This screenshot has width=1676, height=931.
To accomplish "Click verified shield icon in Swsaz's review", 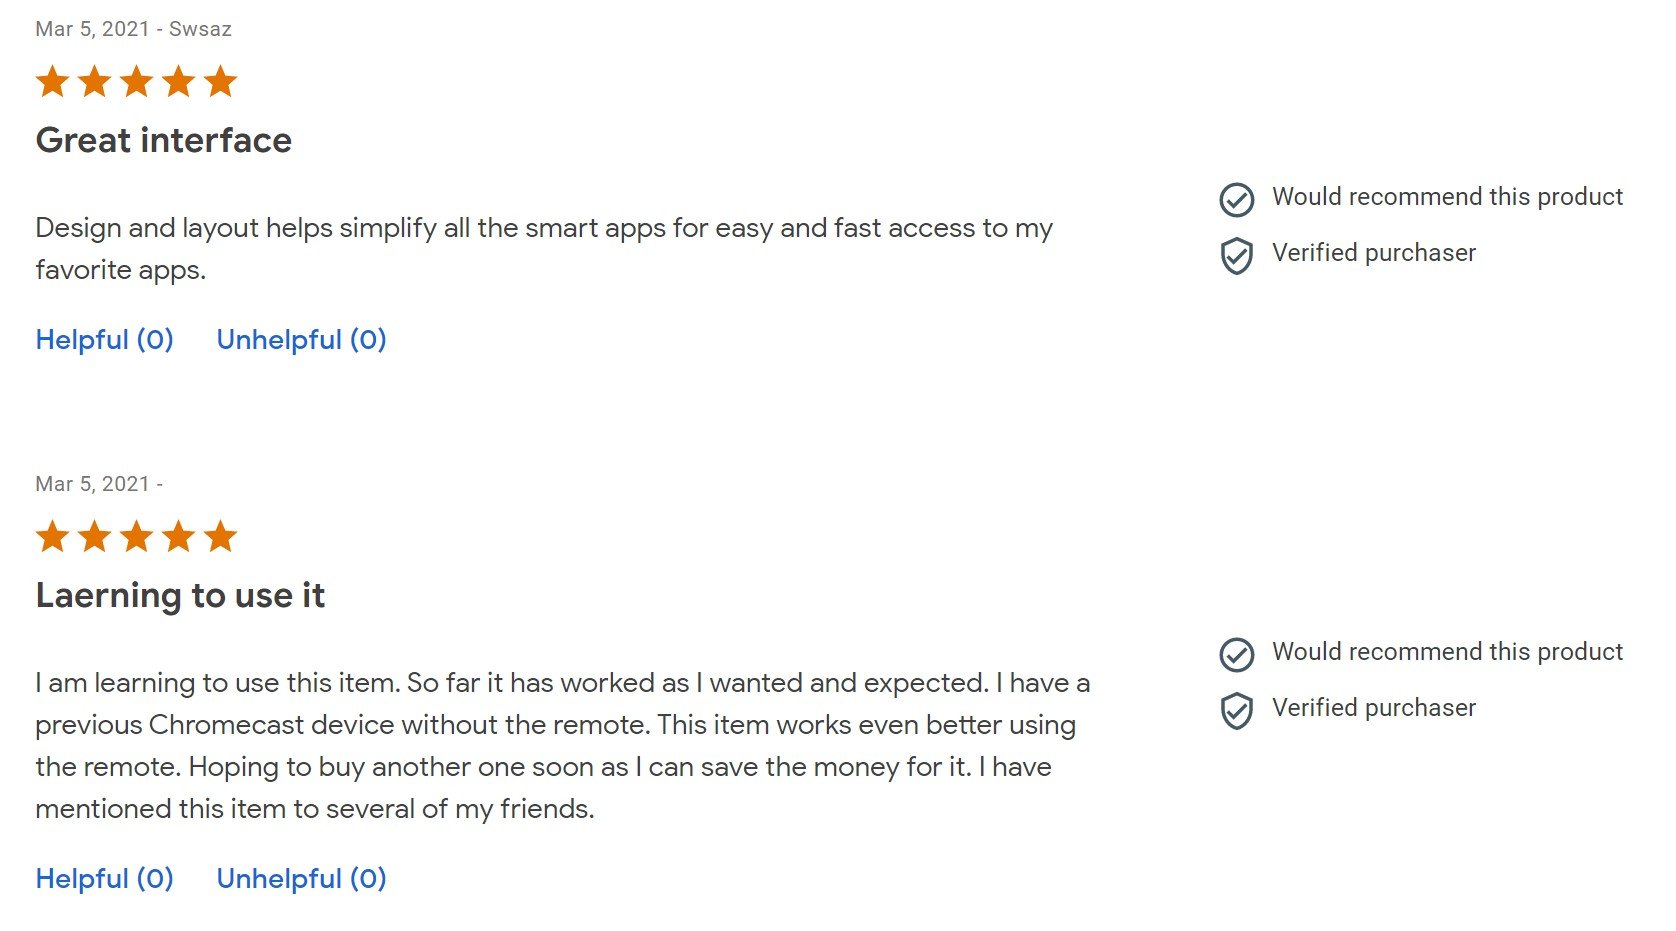I will point(1237,256).
